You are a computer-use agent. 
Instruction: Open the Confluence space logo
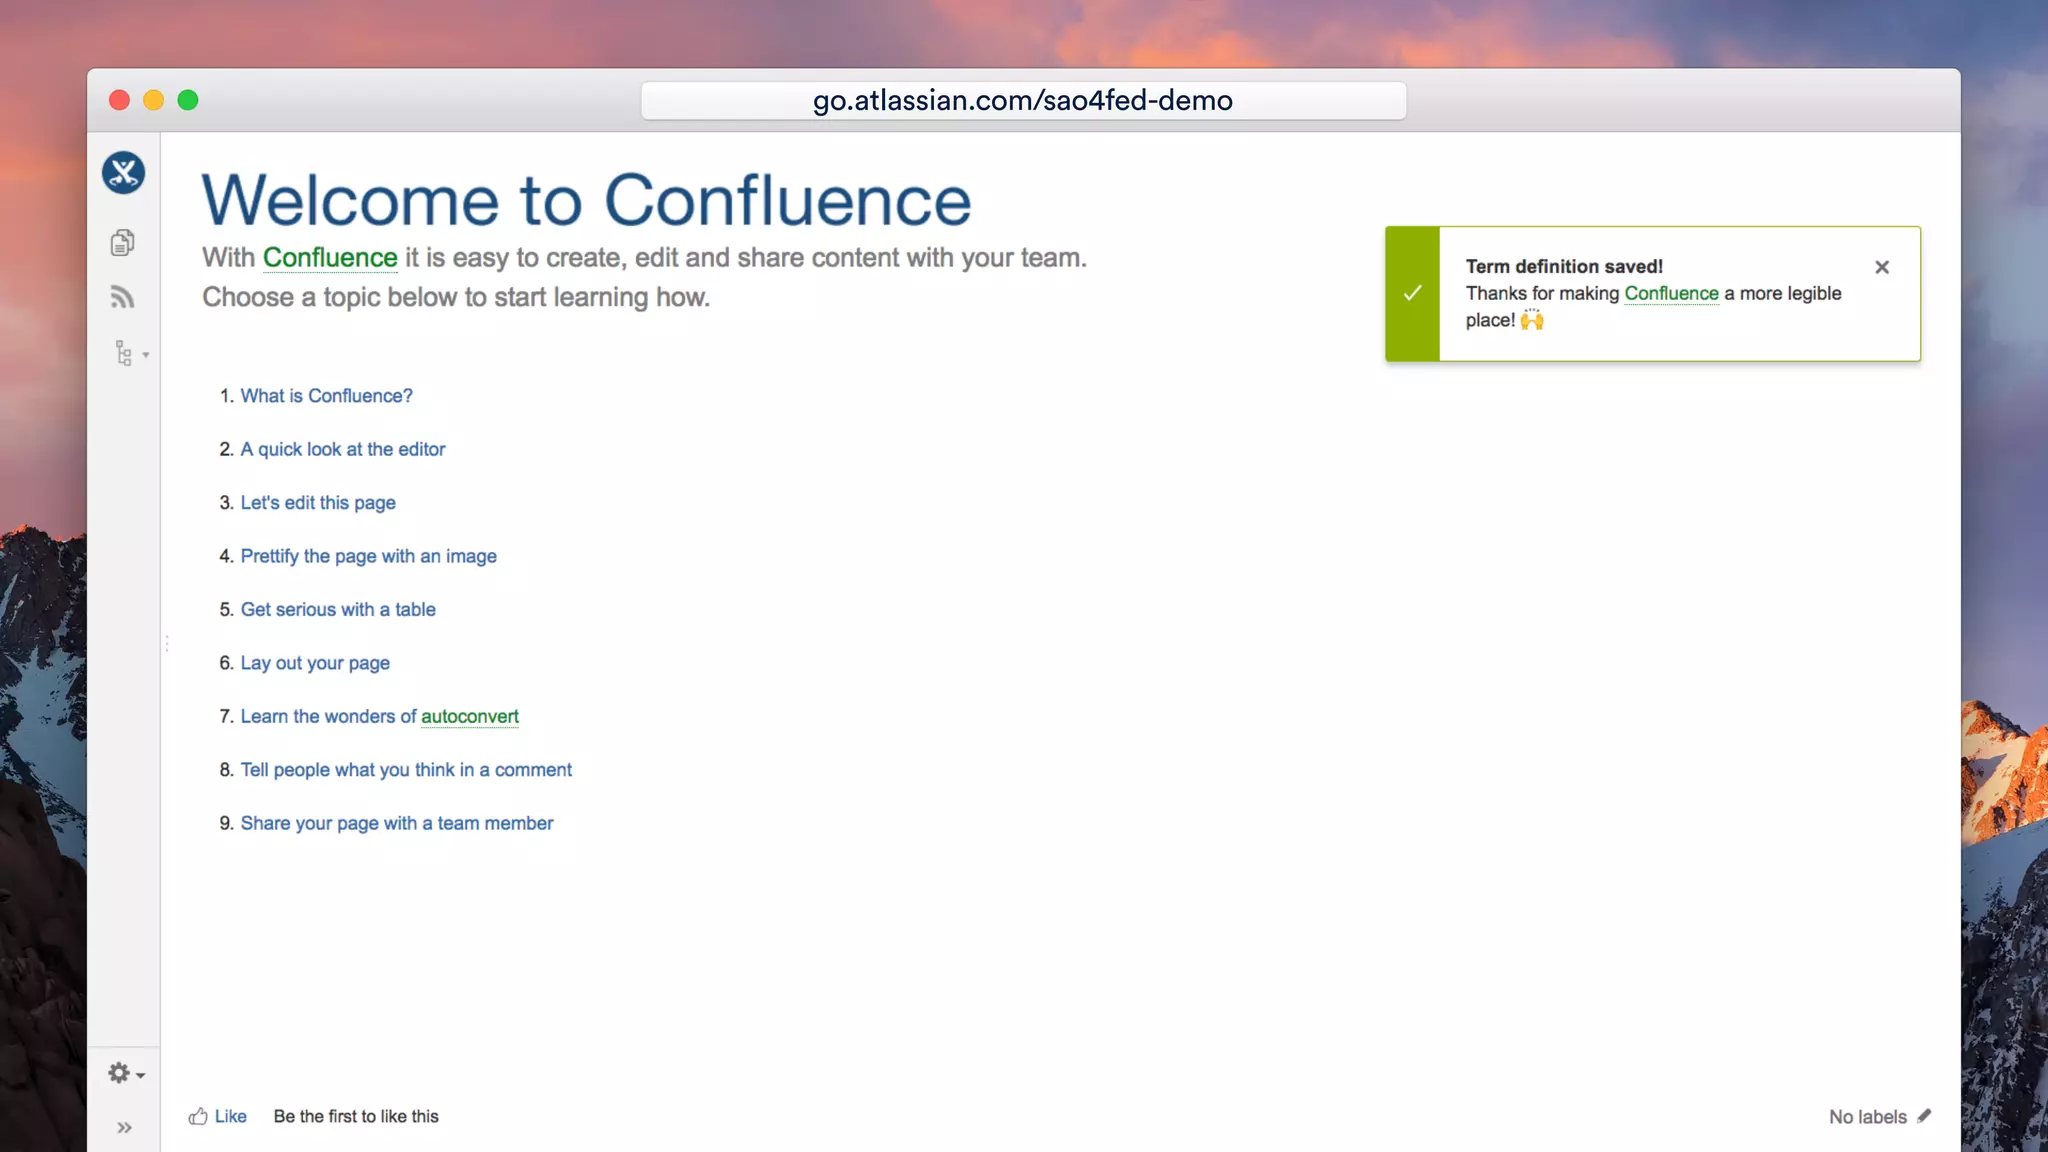click(x=123, y=173)
